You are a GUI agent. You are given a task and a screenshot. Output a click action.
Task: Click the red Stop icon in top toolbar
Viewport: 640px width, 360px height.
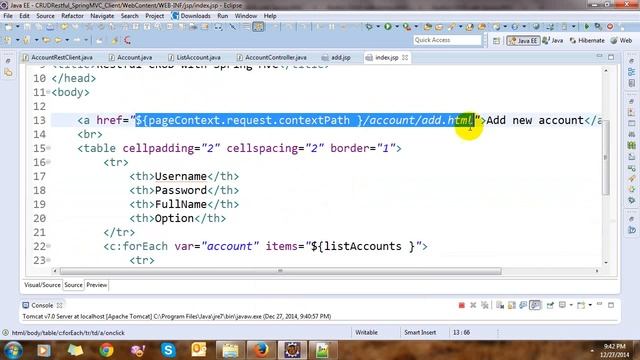pyautogui.click(x=610, y=27)
